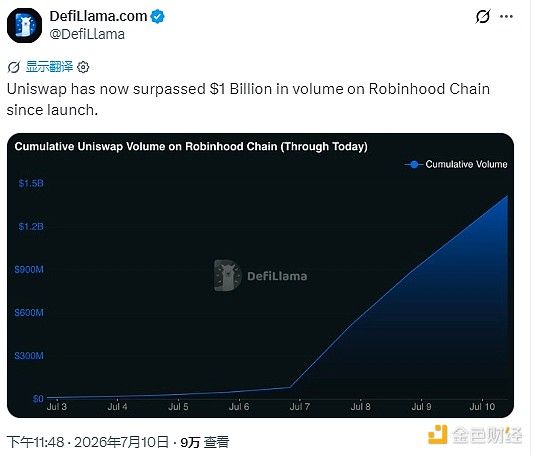Open translation settings gear icon
This screenshot has width=533, height=455.
click(x=83, y=67)
